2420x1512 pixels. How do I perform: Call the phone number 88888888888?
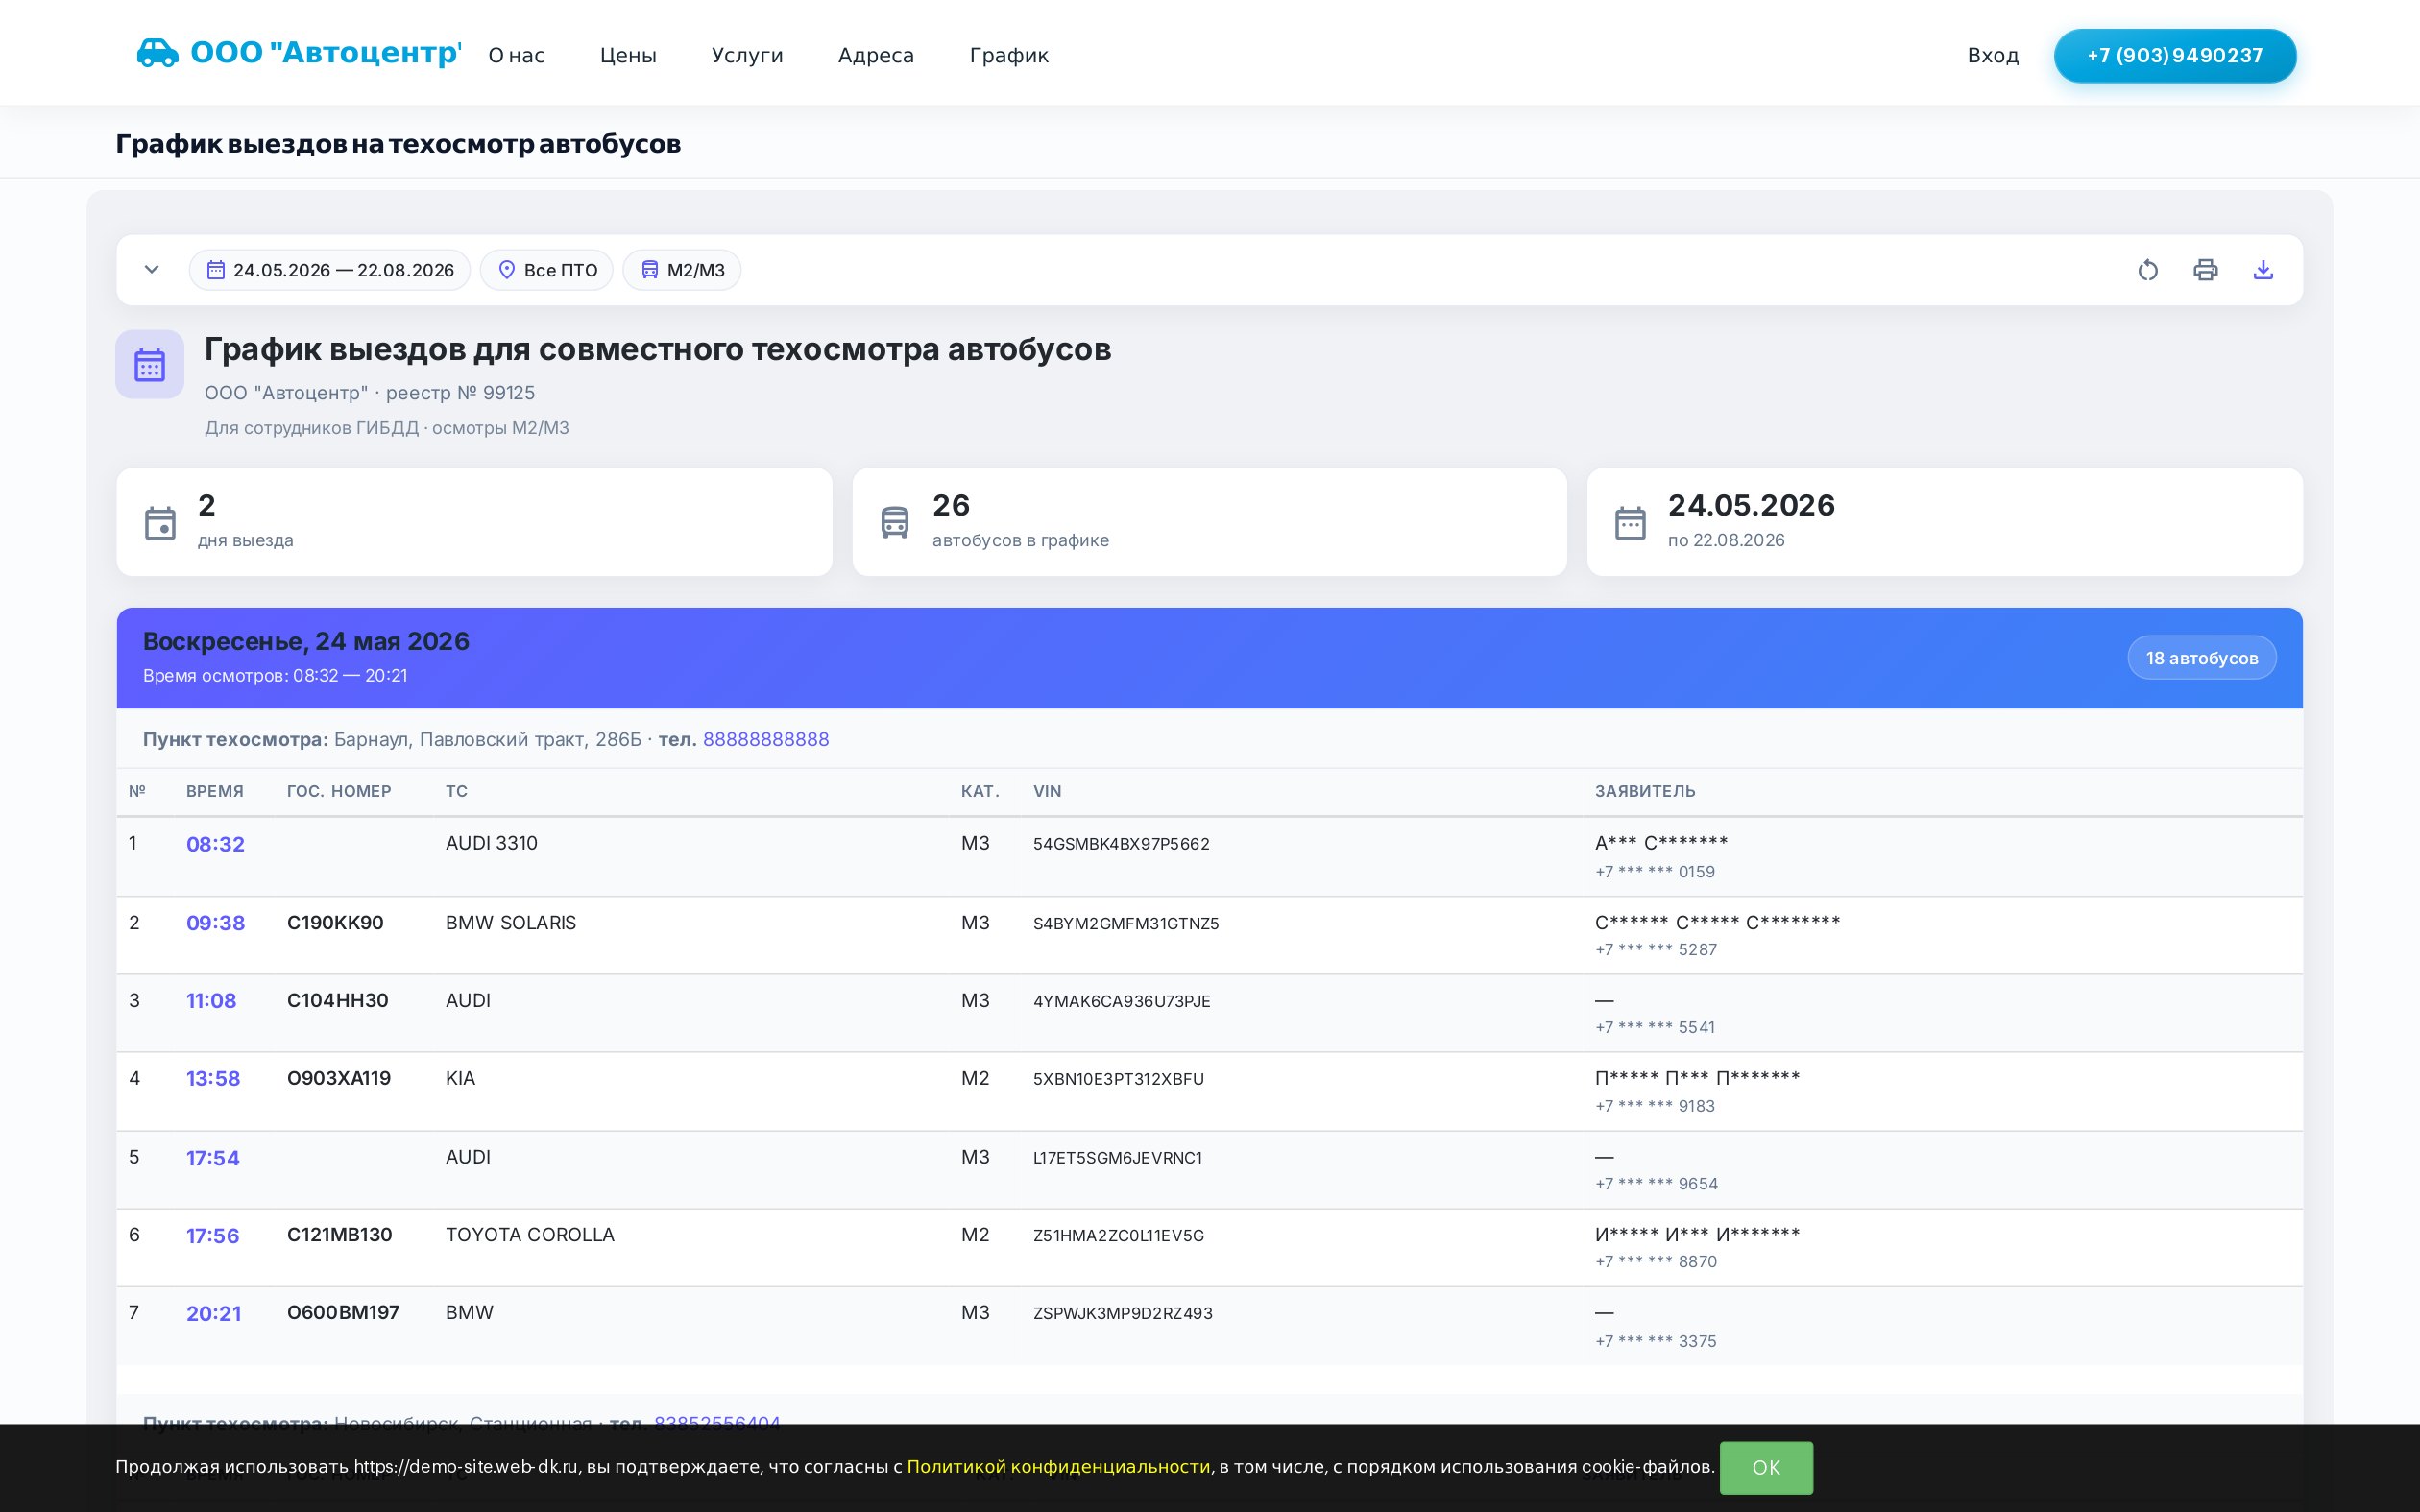[766, 739]
